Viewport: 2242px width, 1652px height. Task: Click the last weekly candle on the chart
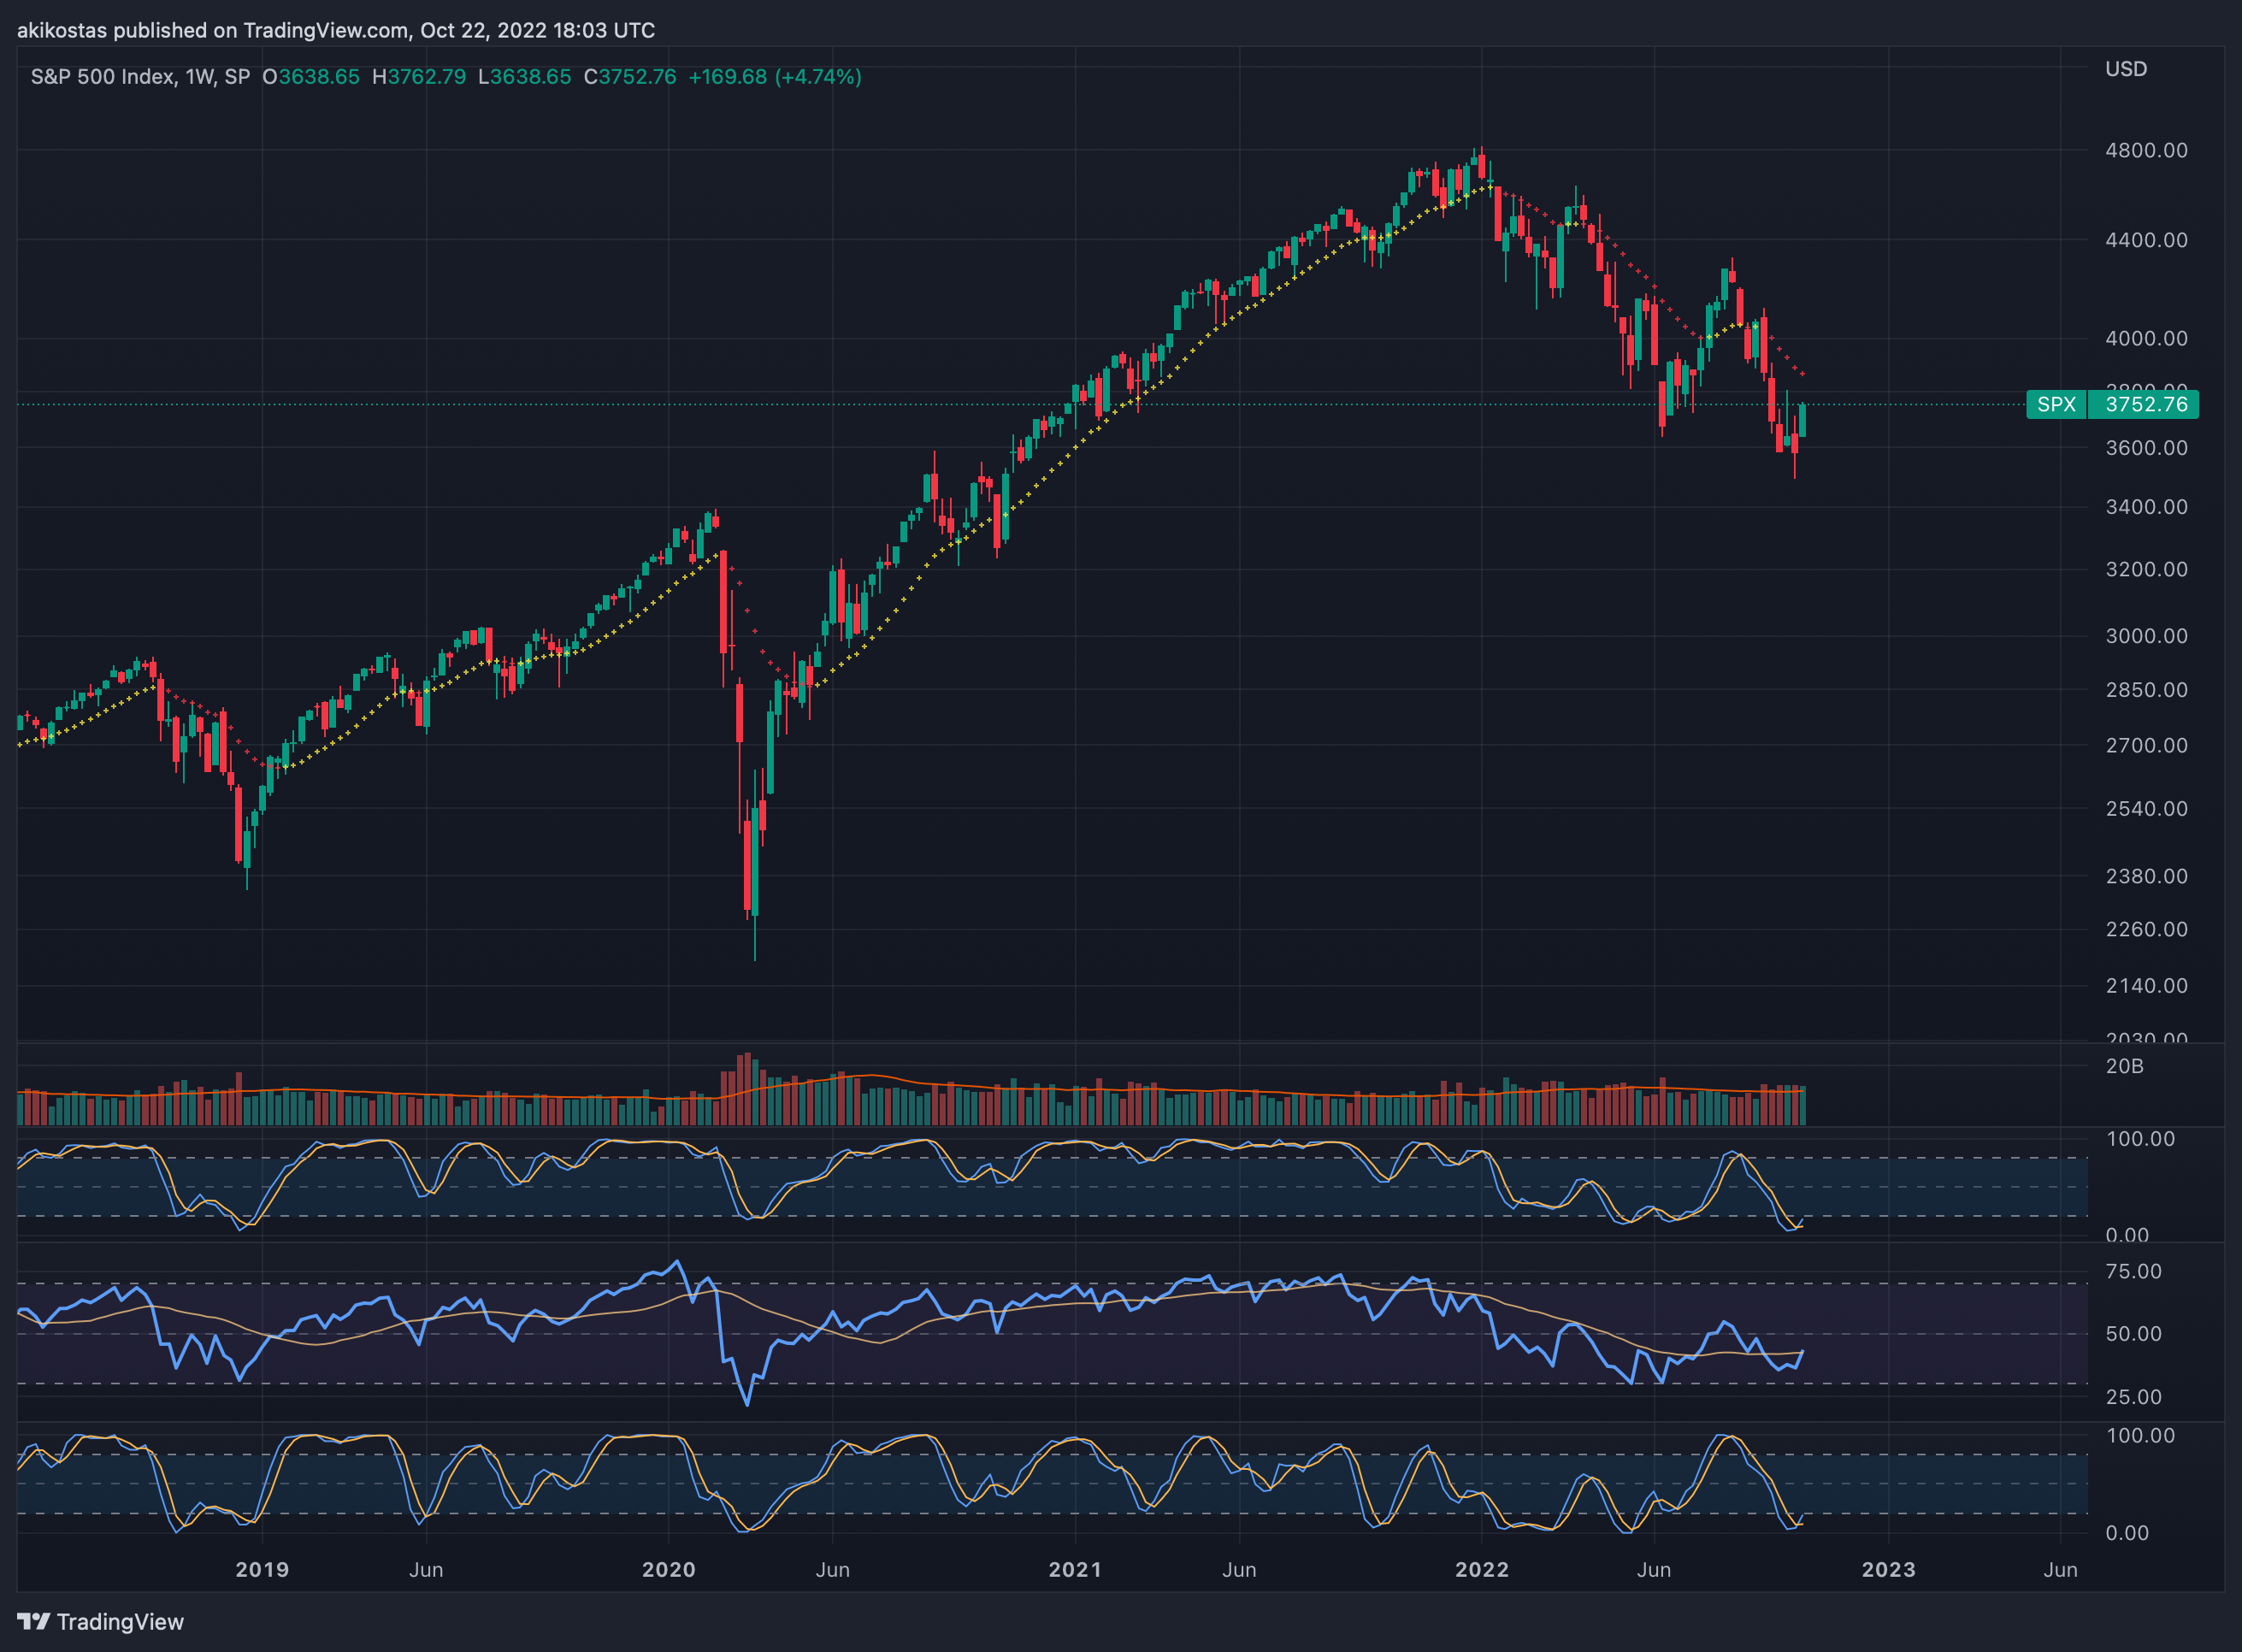(x=1802, y=419)
